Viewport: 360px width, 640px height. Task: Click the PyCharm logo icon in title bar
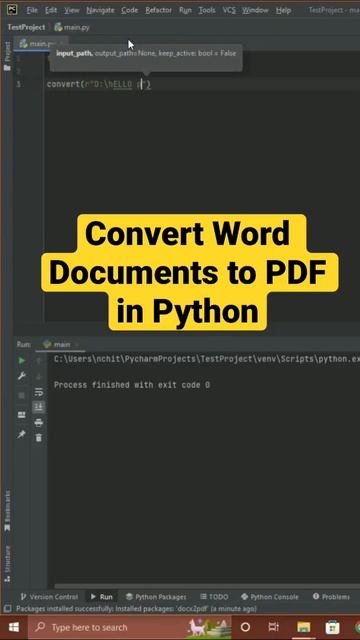[12, 9]
